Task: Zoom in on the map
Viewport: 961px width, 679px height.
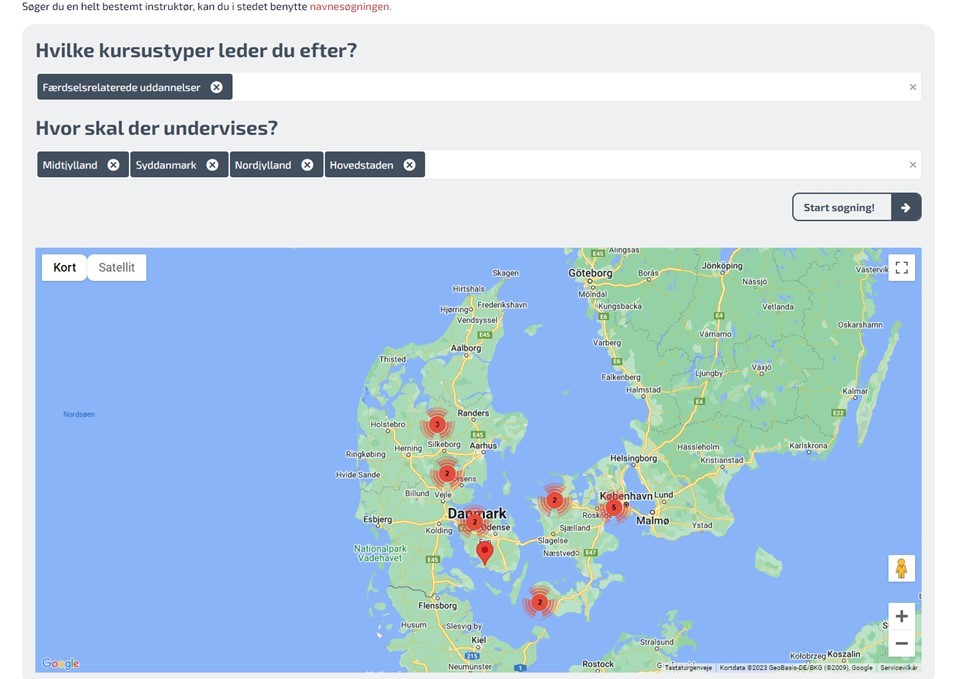Action: tap(902, 616)
